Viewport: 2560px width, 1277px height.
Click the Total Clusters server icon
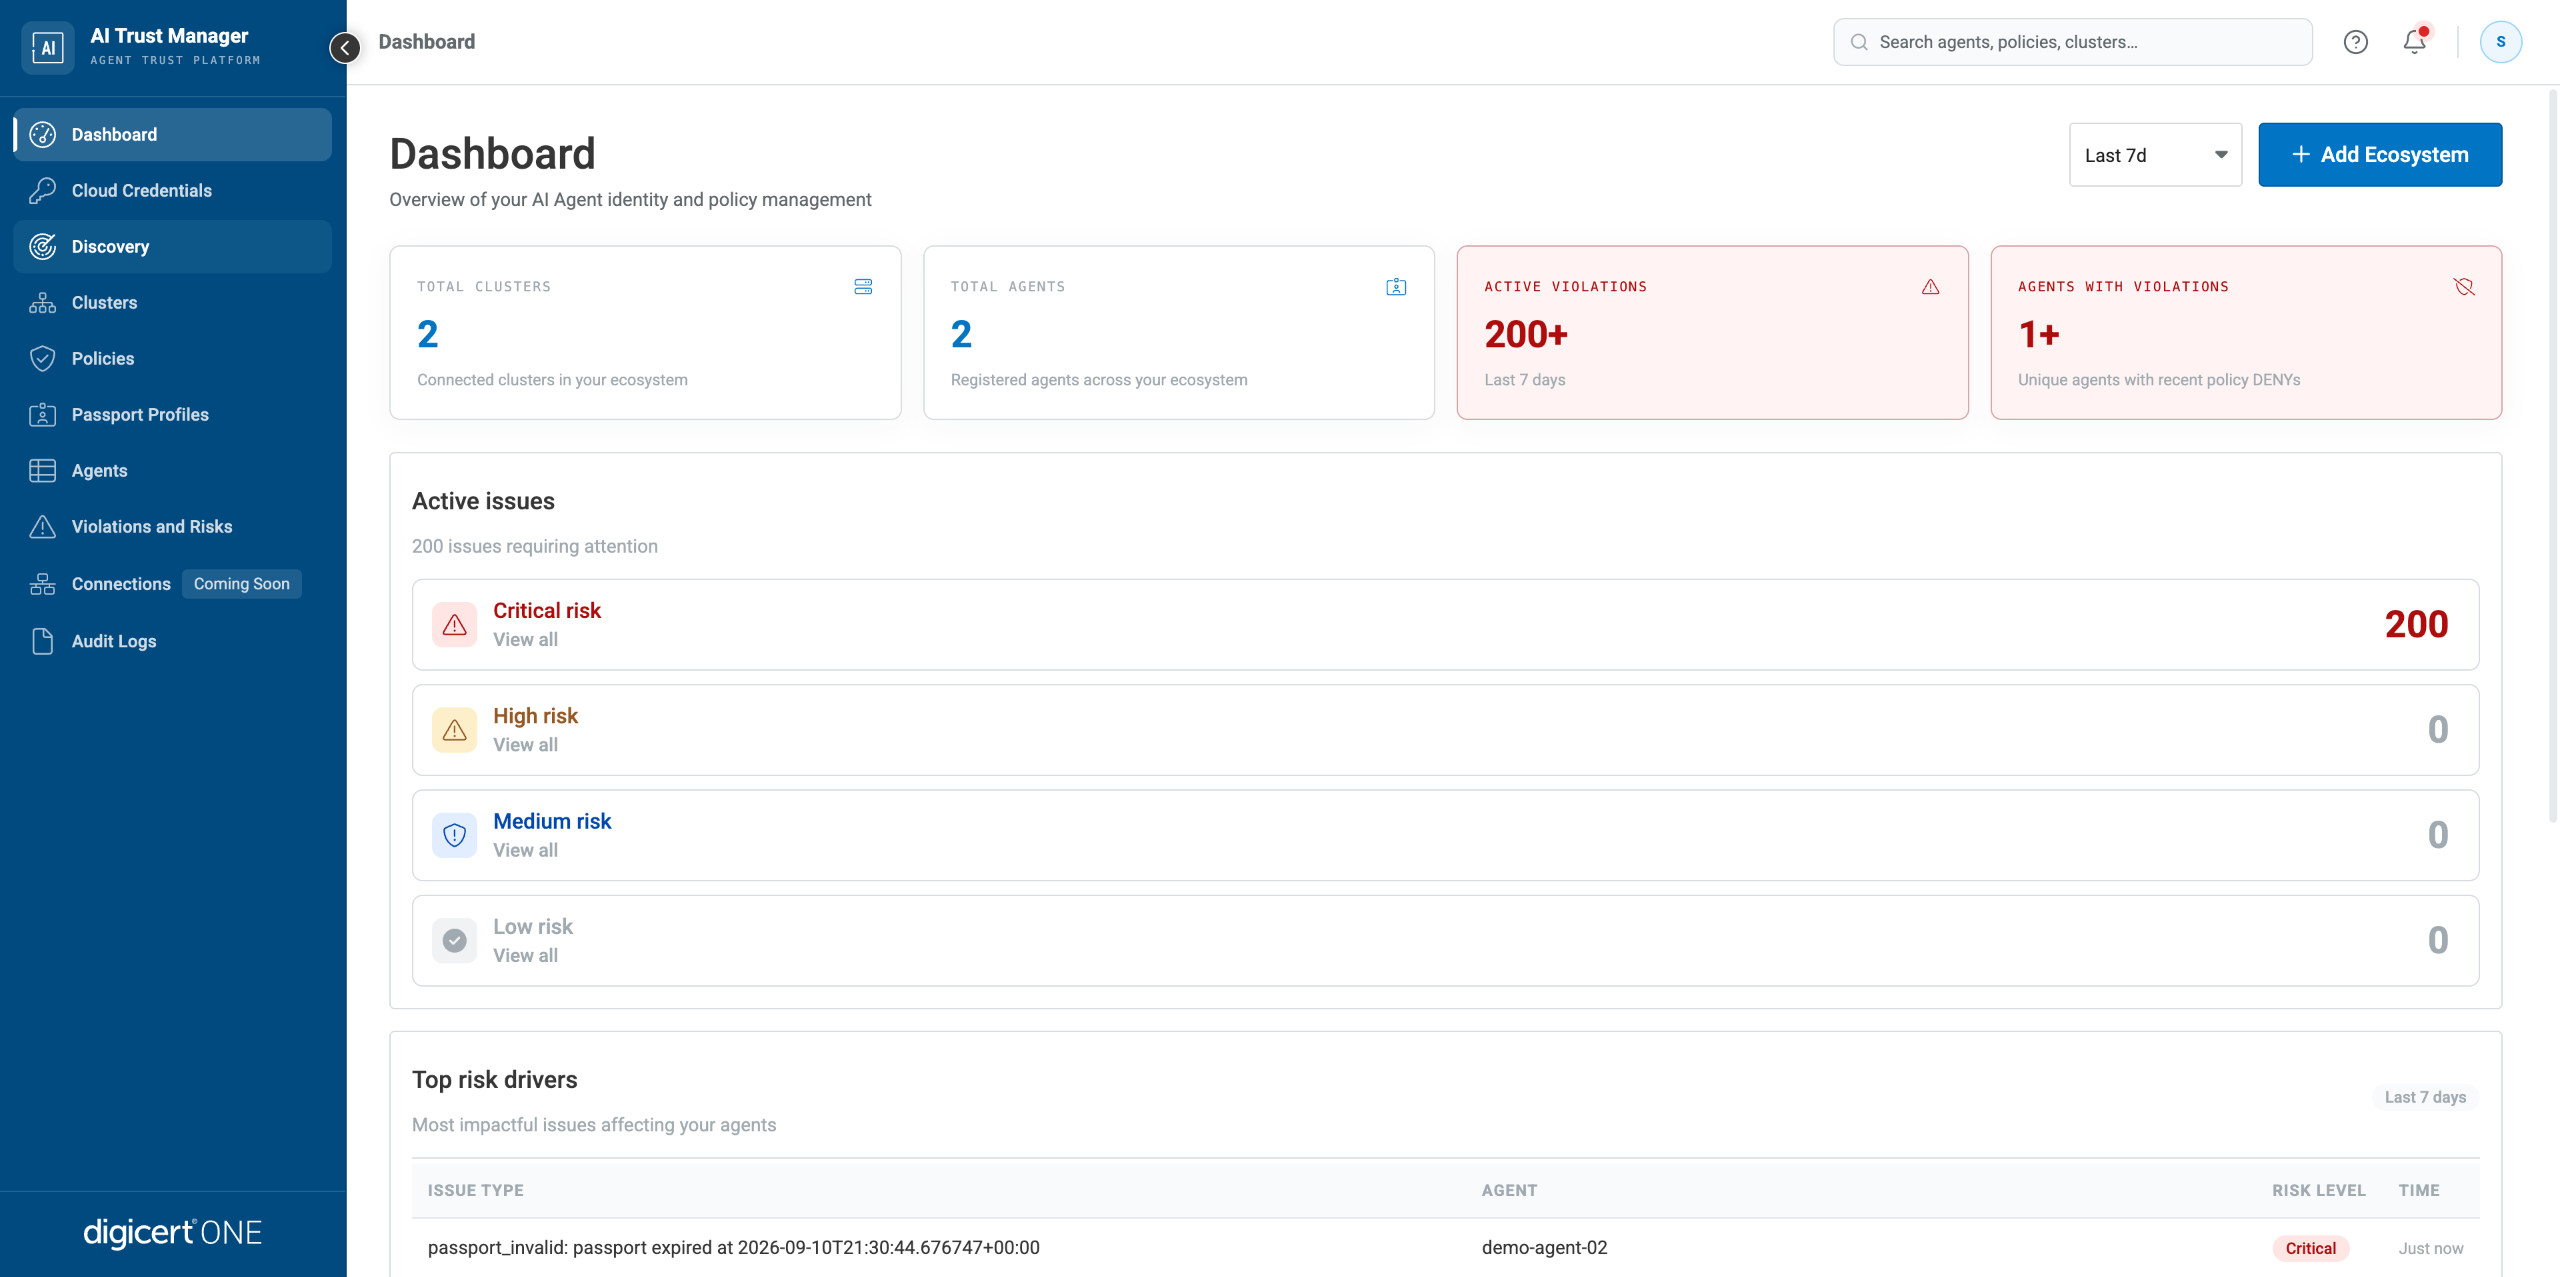click(863, 287)
